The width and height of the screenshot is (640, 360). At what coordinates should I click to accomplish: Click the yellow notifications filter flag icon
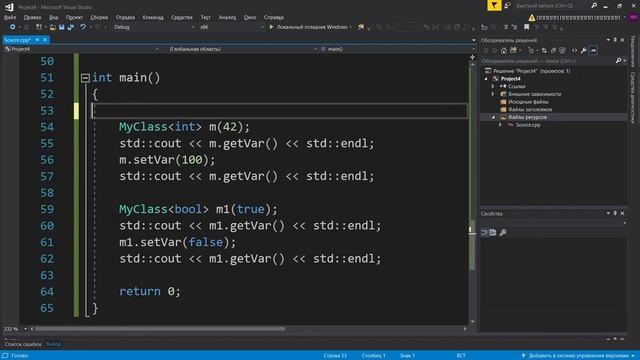(x=494, y=5)
